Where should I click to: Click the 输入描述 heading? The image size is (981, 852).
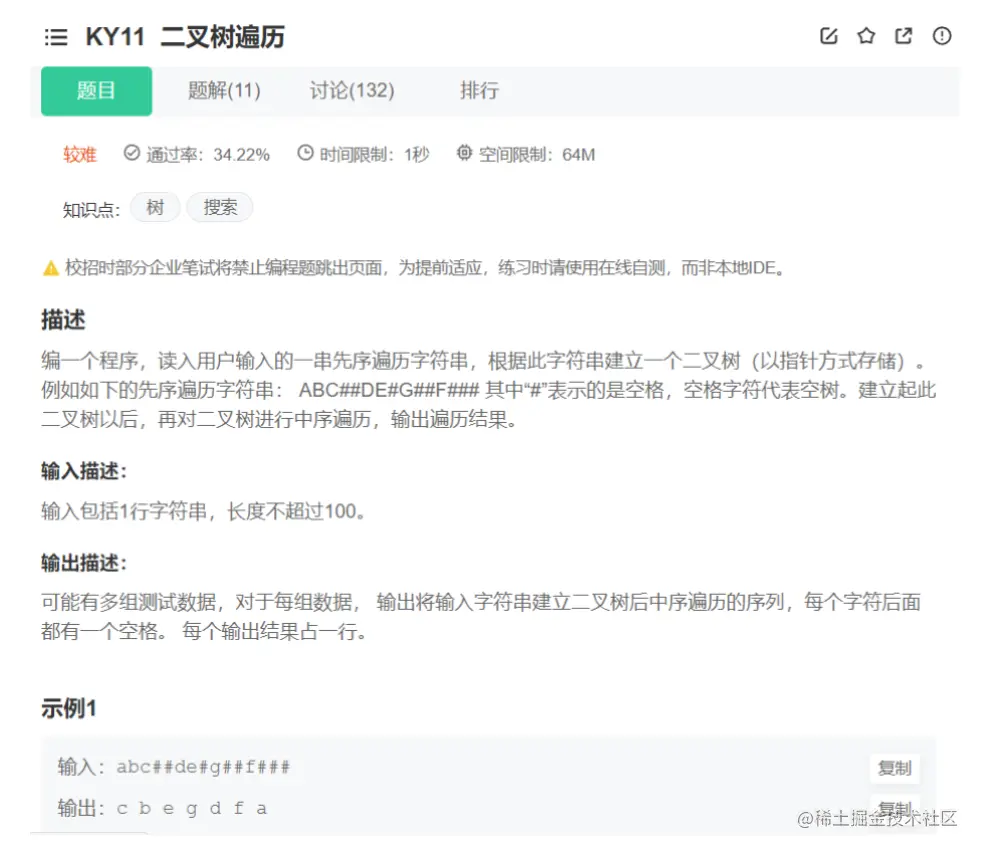click(84, 471)
